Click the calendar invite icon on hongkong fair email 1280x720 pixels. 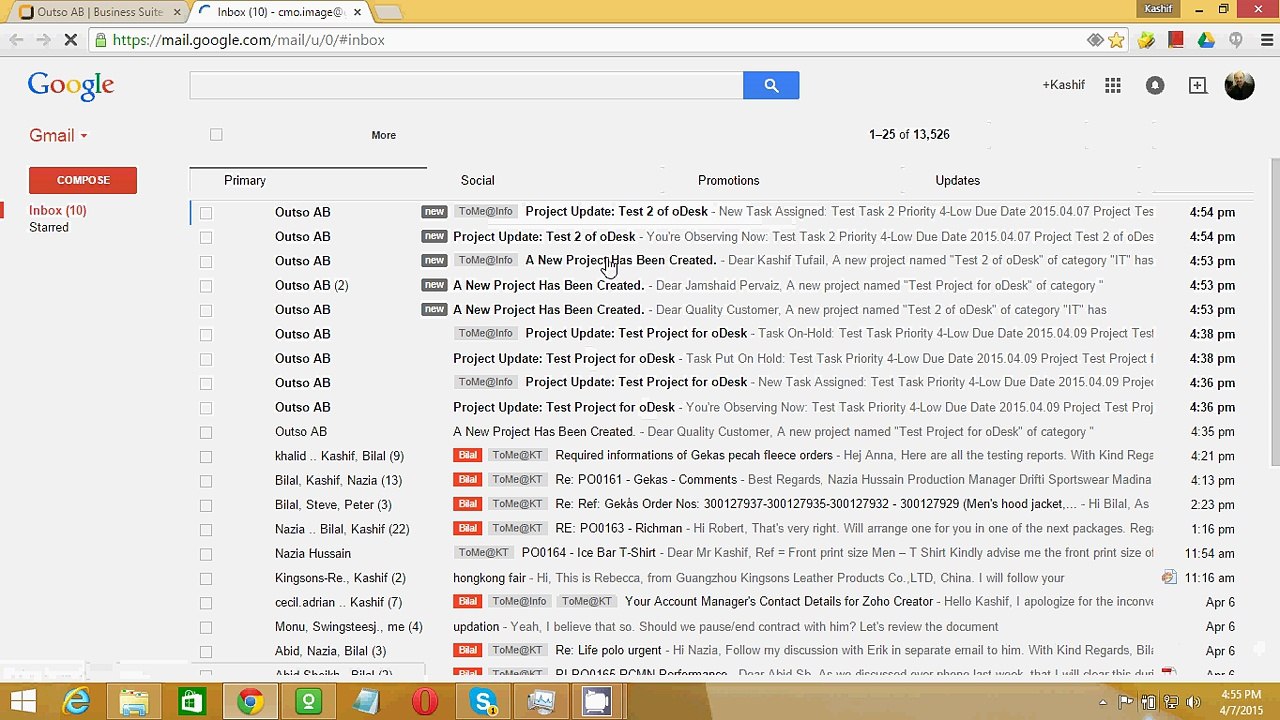coord(1168,577)
